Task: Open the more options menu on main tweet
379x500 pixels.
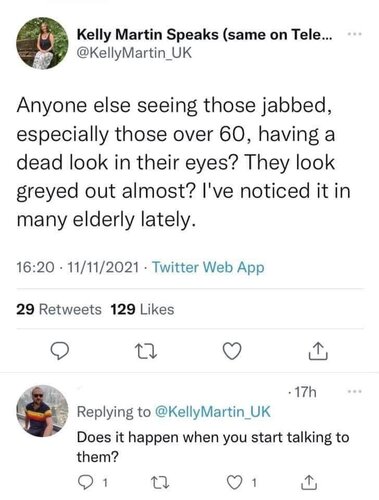Action: click(x=354, y=34)
